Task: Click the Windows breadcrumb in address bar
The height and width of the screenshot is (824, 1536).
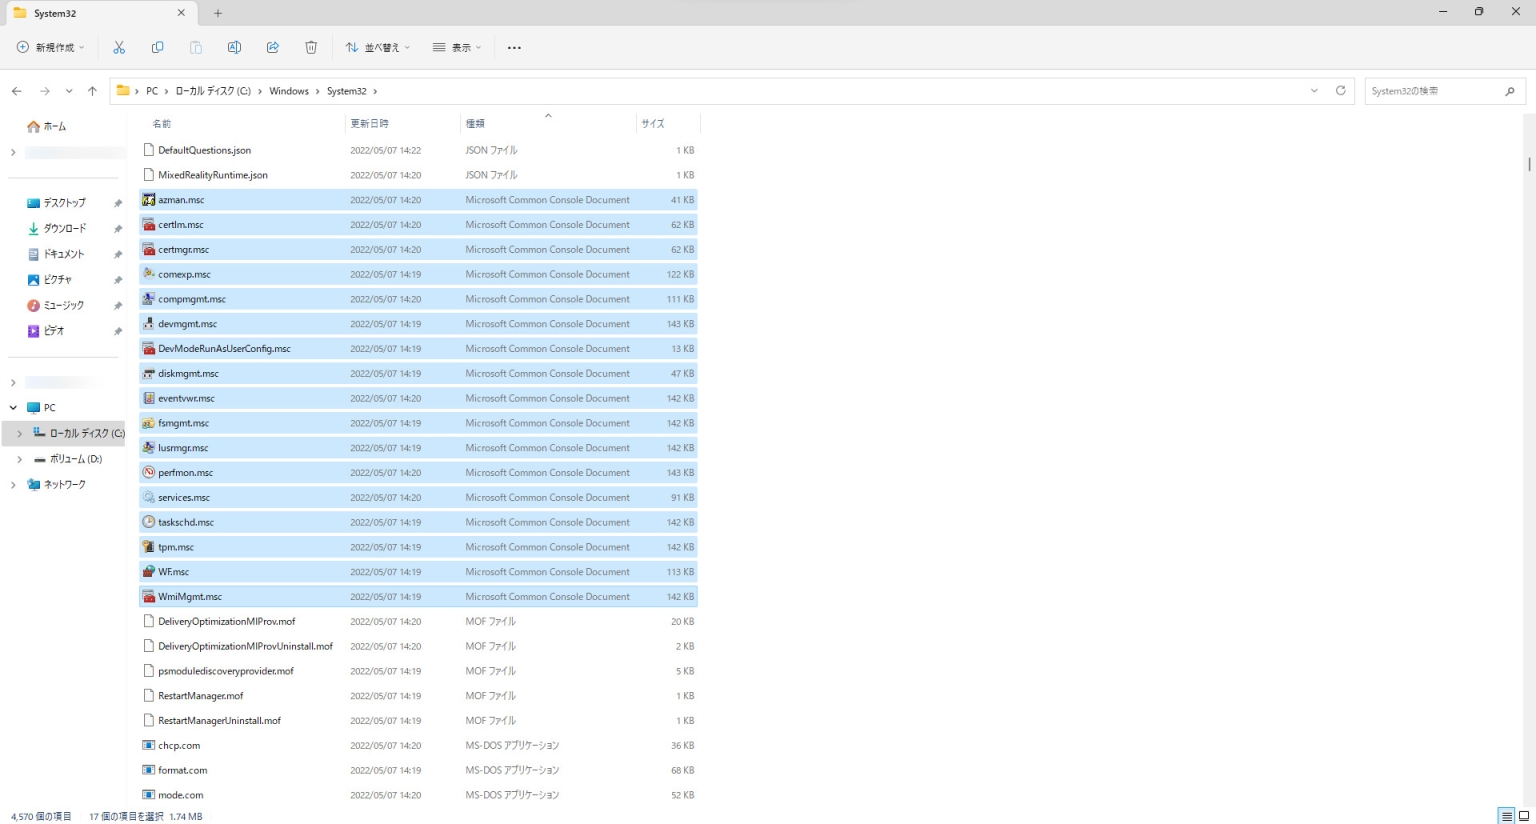Action: 289,91
